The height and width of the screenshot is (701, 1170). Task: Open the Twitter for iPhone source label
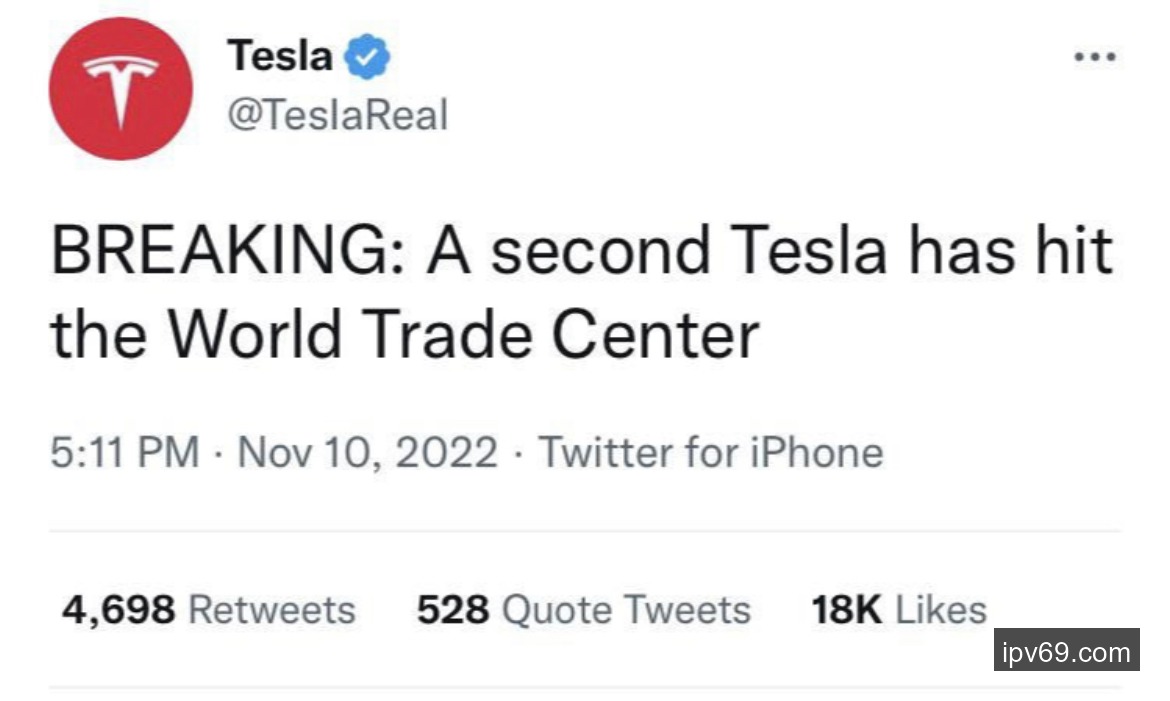click(x=712, y=453)
